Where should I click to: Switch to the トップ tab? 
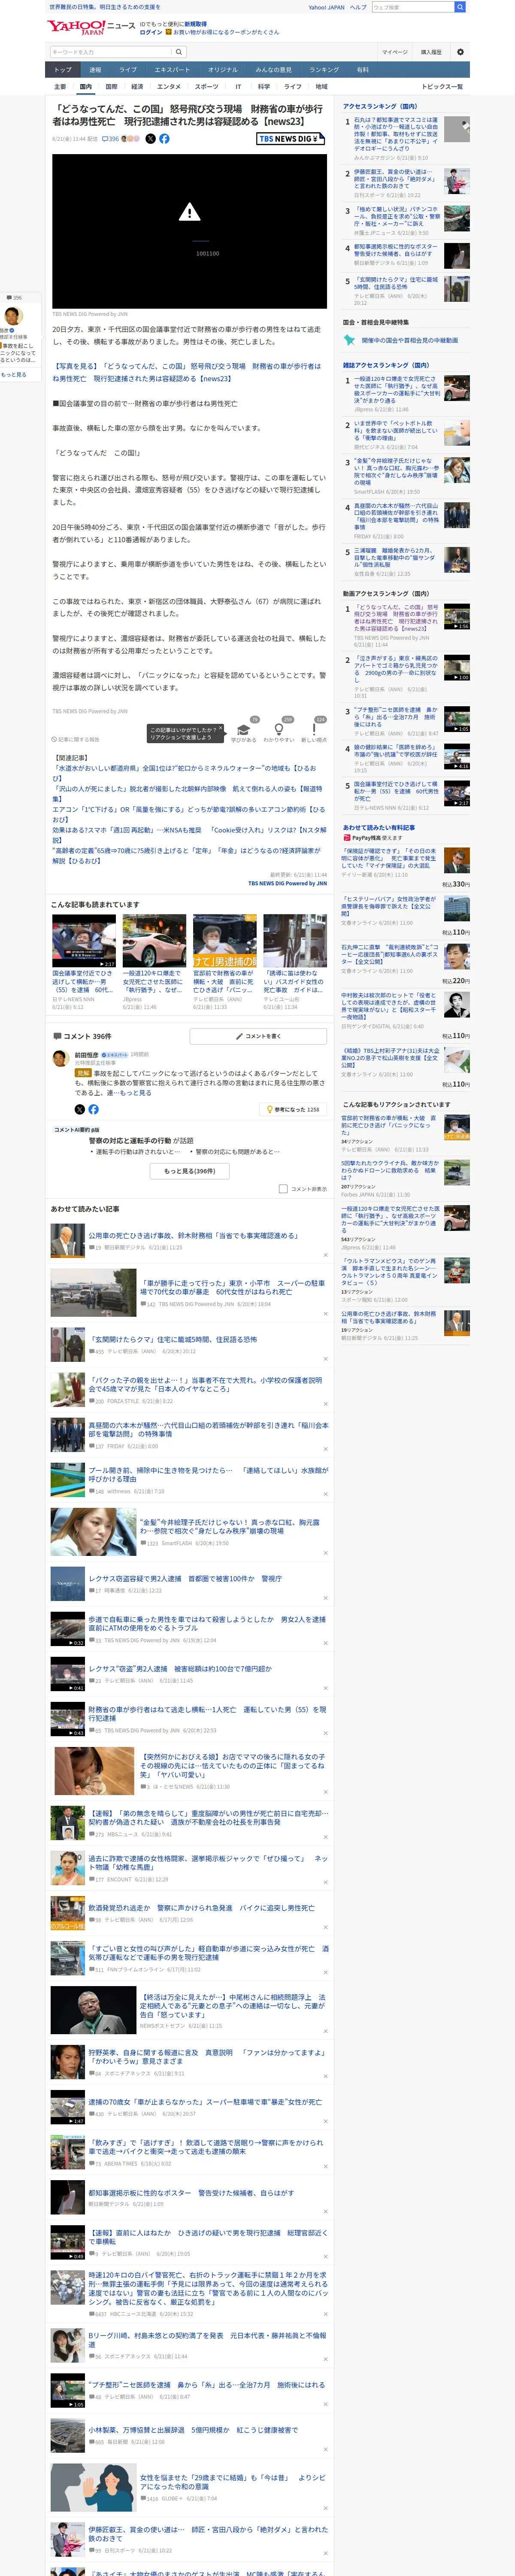63,70
